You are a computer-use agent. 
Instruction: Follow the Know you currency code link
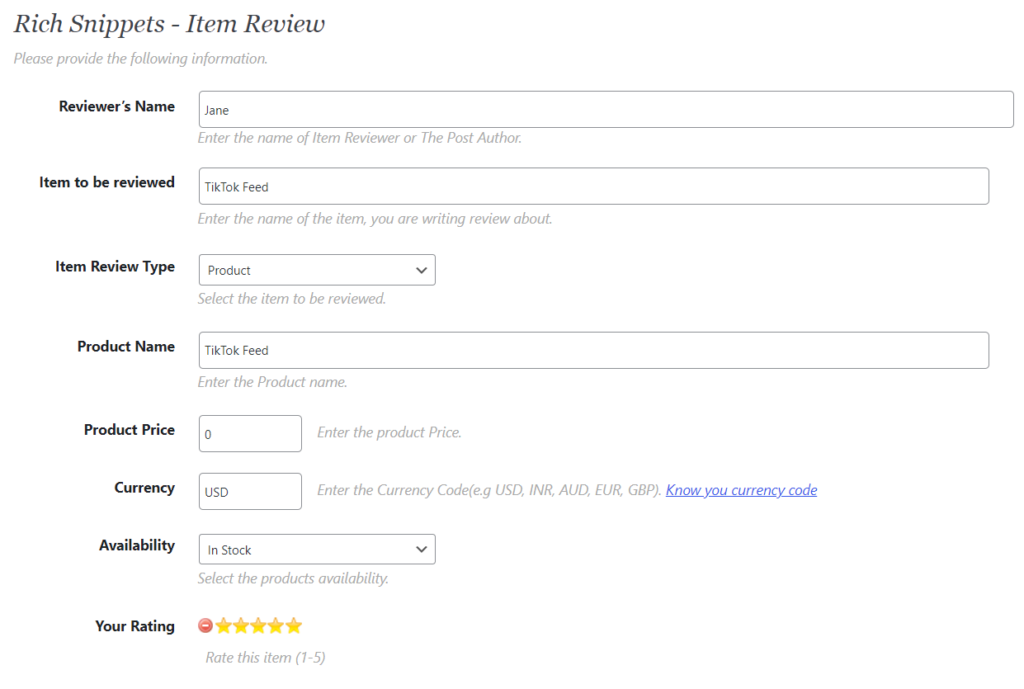(741, 490)
